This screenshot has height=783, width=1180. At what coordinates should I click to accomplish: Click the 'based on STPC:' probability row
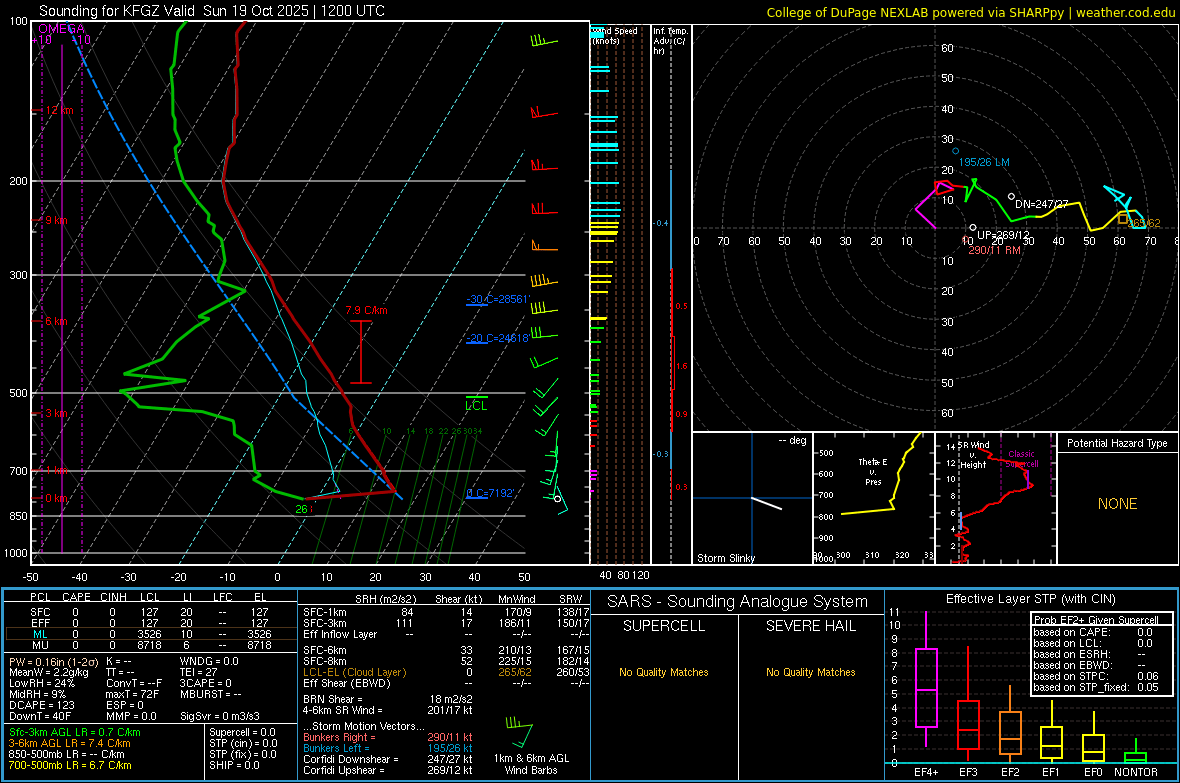tap(1096, 676)
